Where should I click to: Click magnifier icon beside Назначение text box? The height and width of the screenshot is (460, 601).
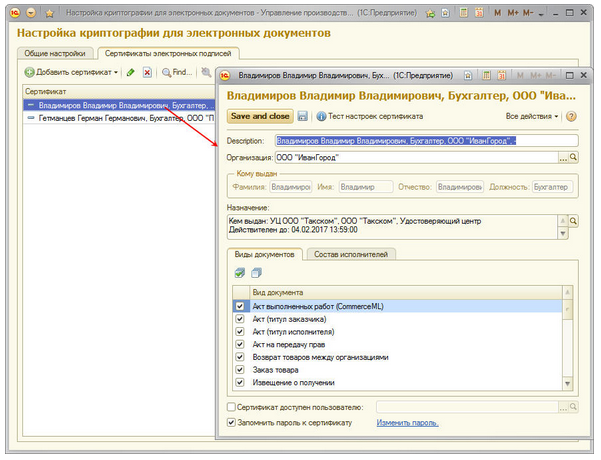(573, 221)
